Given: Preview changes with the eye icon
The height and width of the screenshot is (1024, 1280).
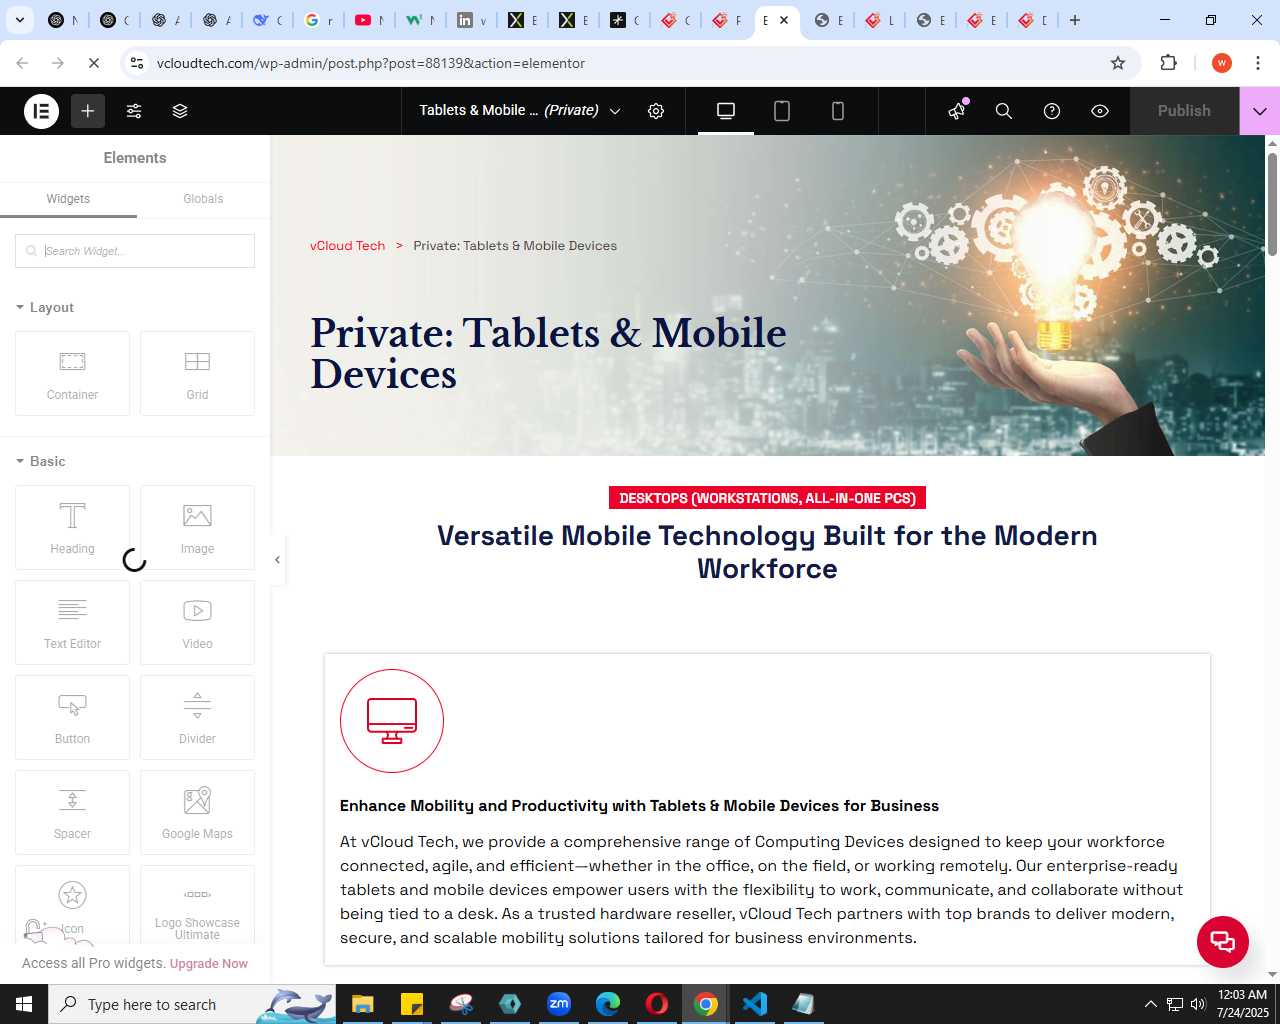Looking at the screenshot, I should click(1100, 111).
